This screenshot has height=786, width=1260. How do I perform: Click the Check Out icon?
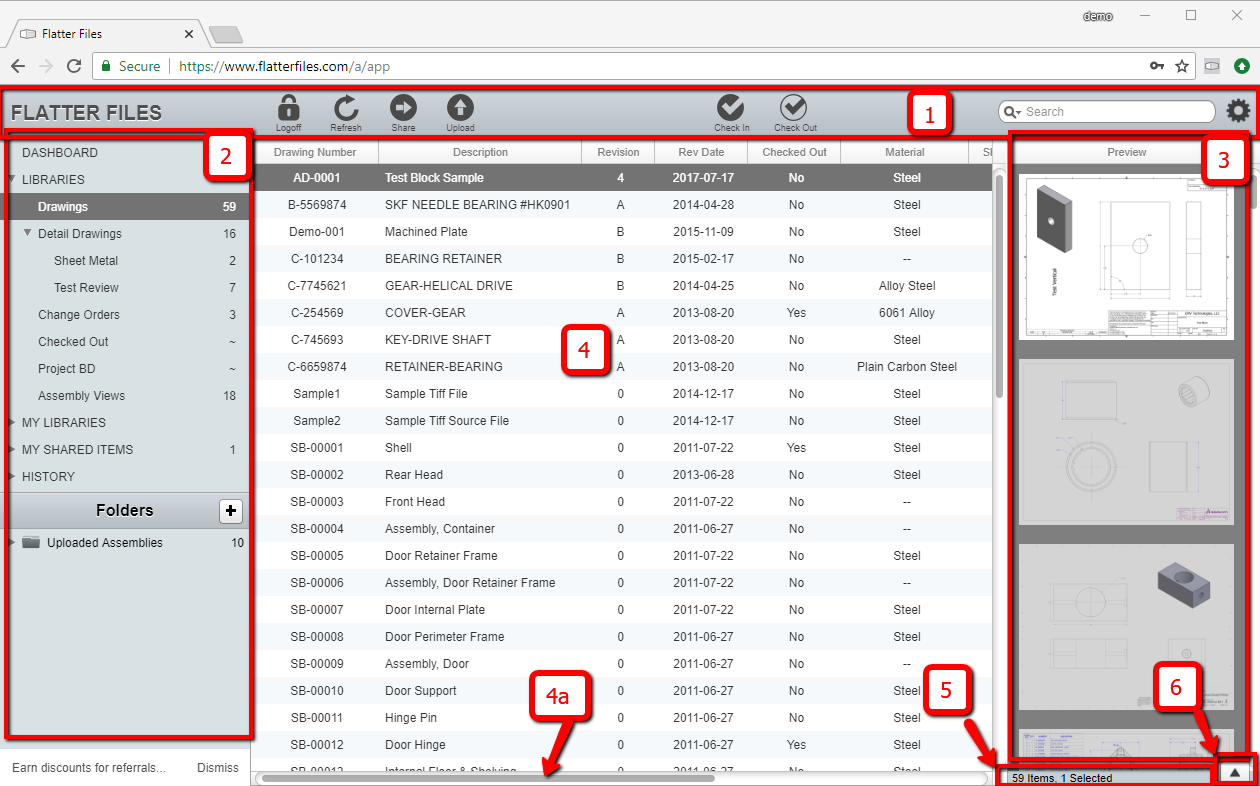[794, 108]
